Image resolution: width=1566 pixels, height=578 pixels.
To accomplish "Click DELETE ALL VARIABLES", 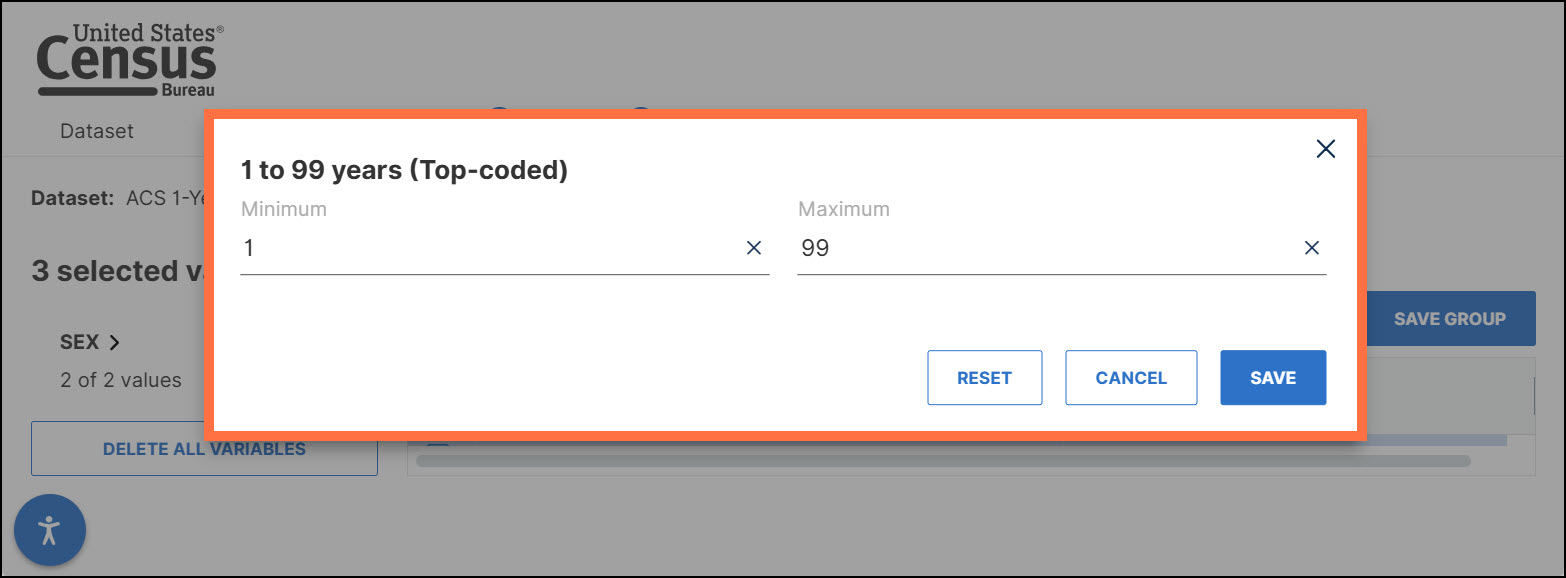I will tap(204, 449).
